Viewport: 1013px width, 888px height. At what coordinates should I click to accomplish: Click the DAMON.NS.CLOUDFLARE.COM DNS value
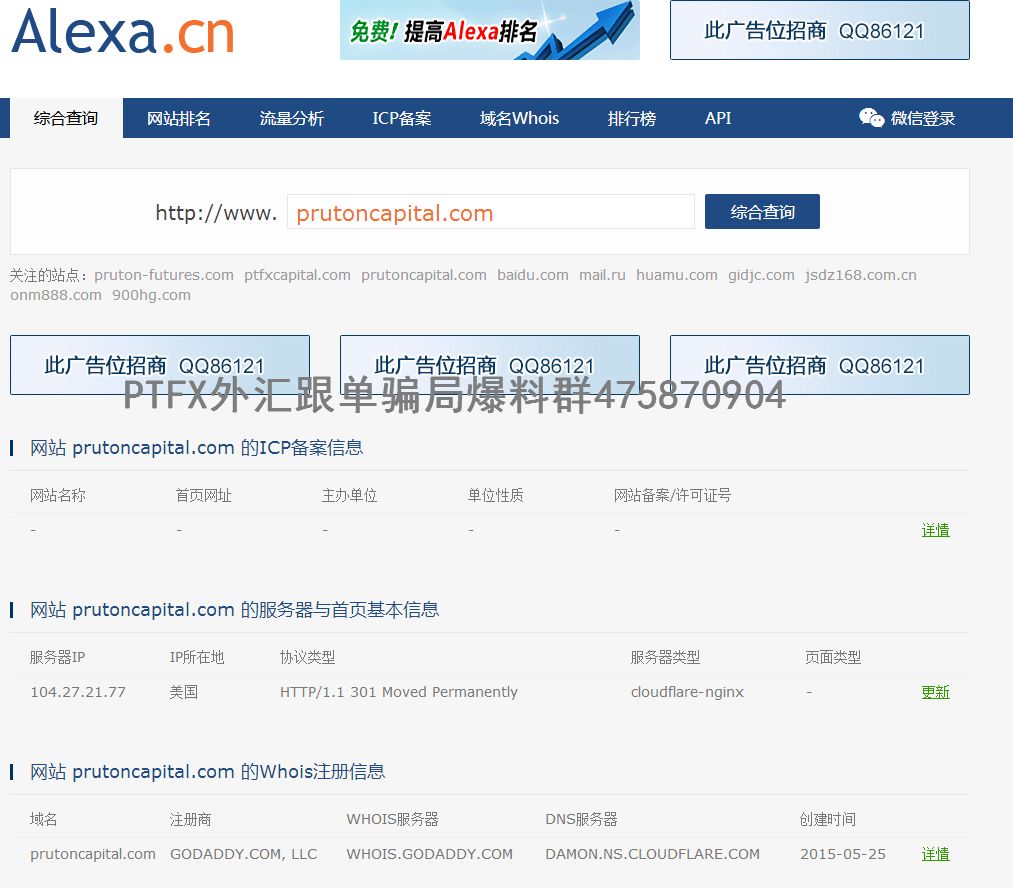coord(653,854)
